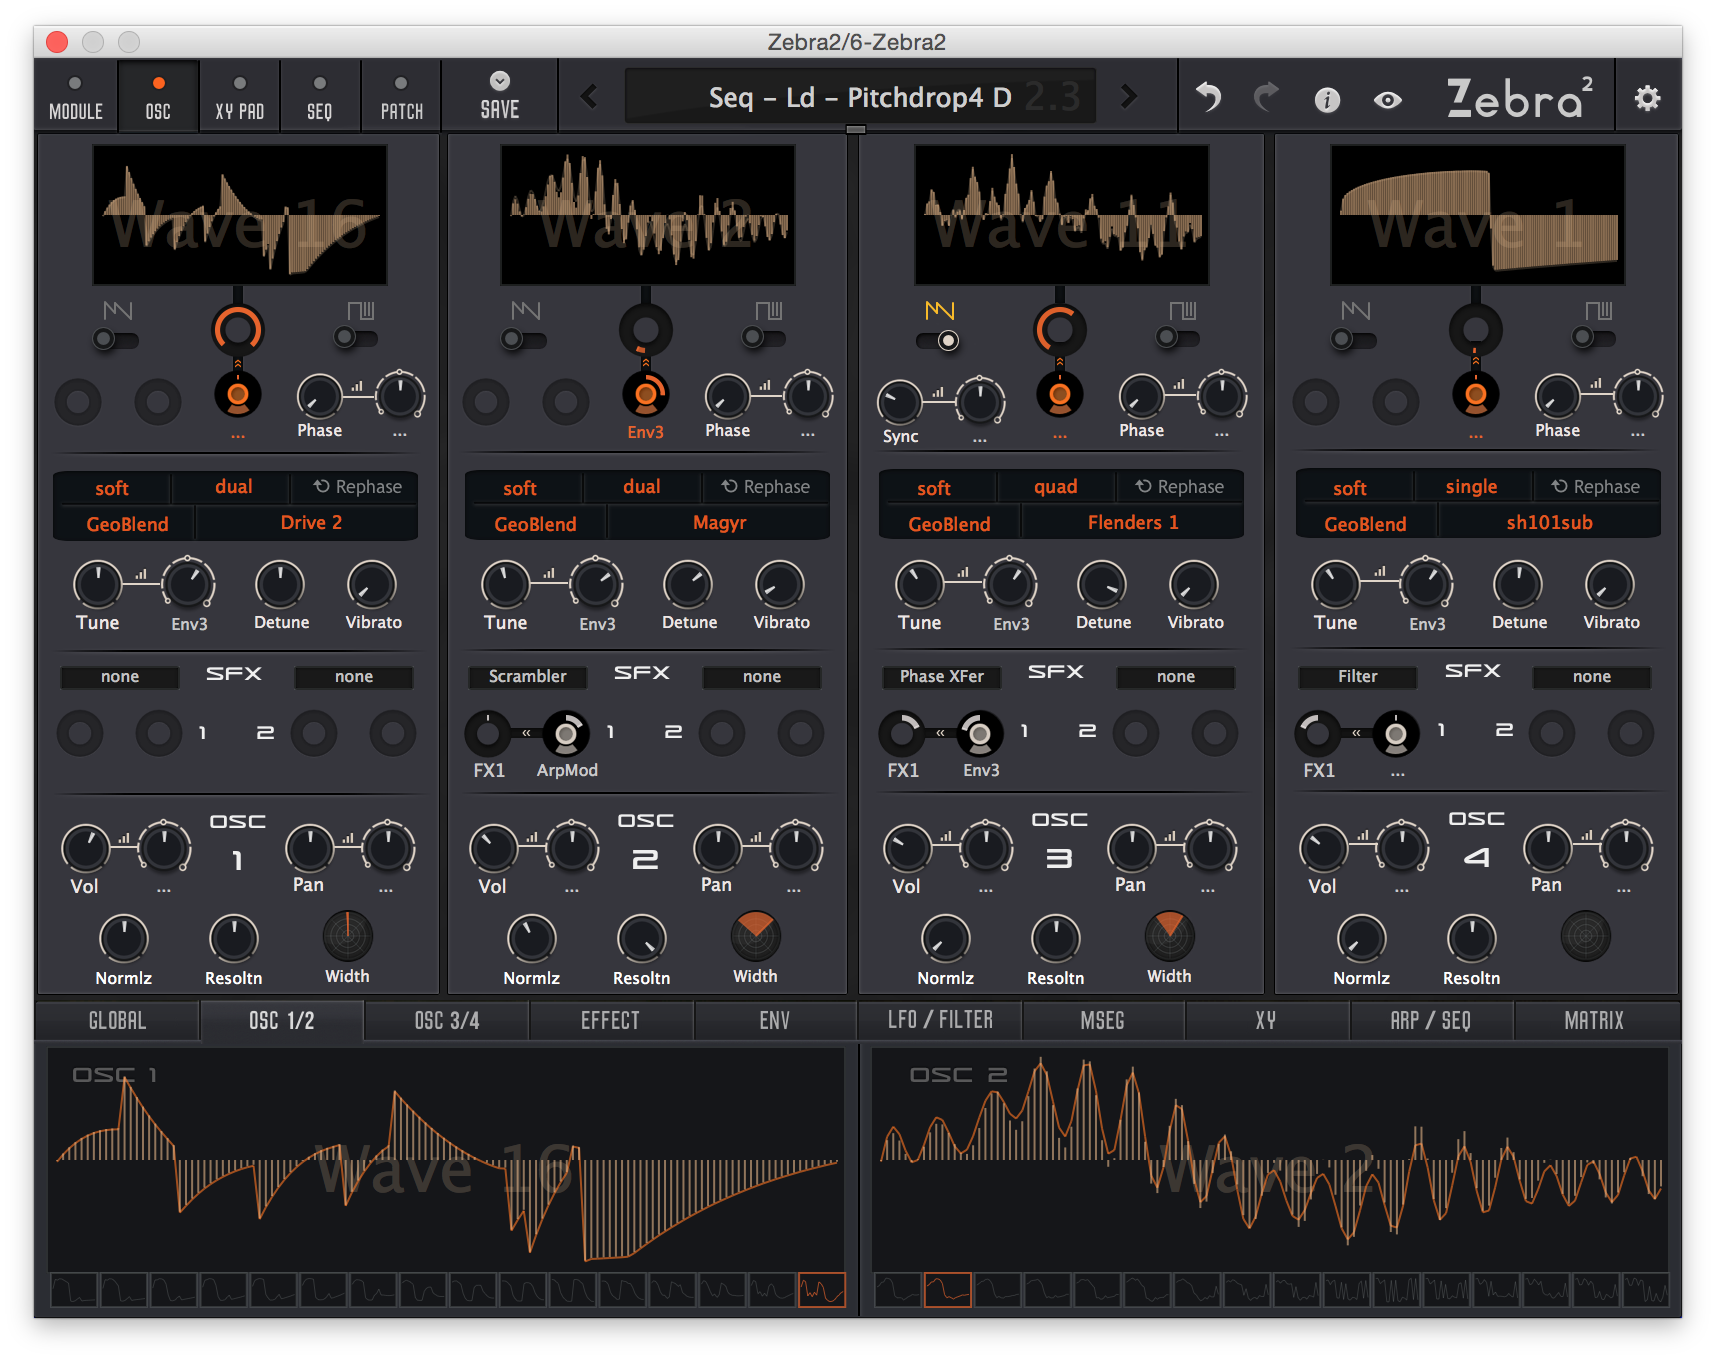Toggle OSC 1 sawtooth reset switch
Viewport: 1716px width, 1360px height.
pyautogui.click(x=116, y=339)
